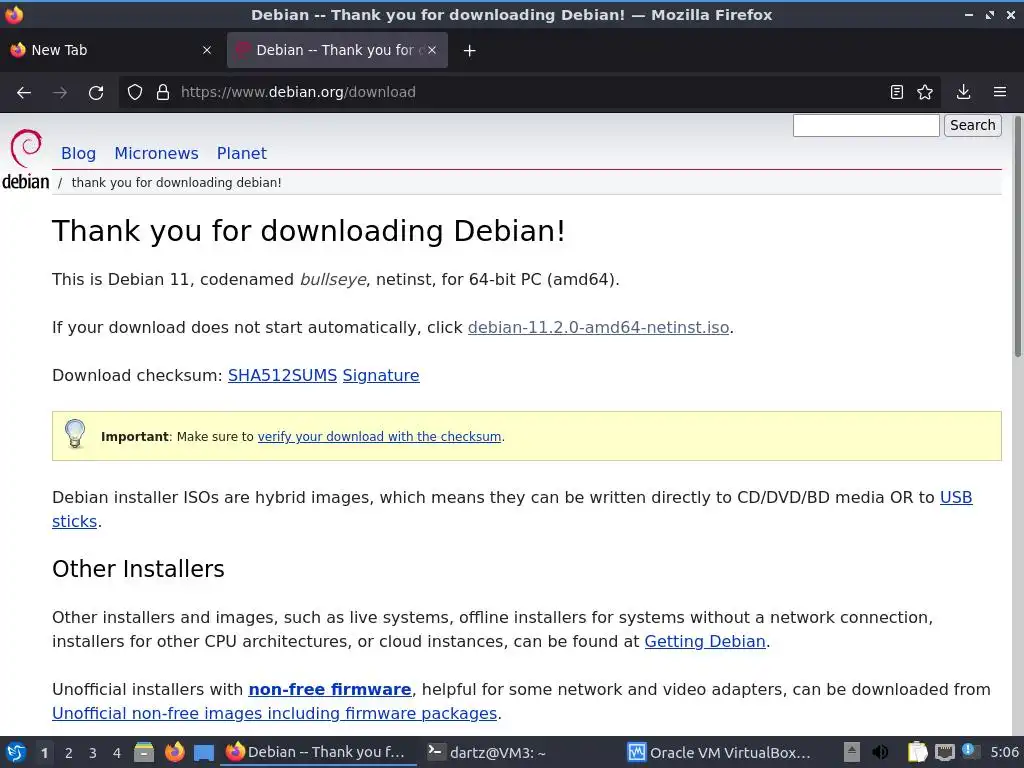This screenshot has width=1024, height=768.
Task: Download debian-11.2.0-amd64-netinst.iso link
Action: pos(598,327)
